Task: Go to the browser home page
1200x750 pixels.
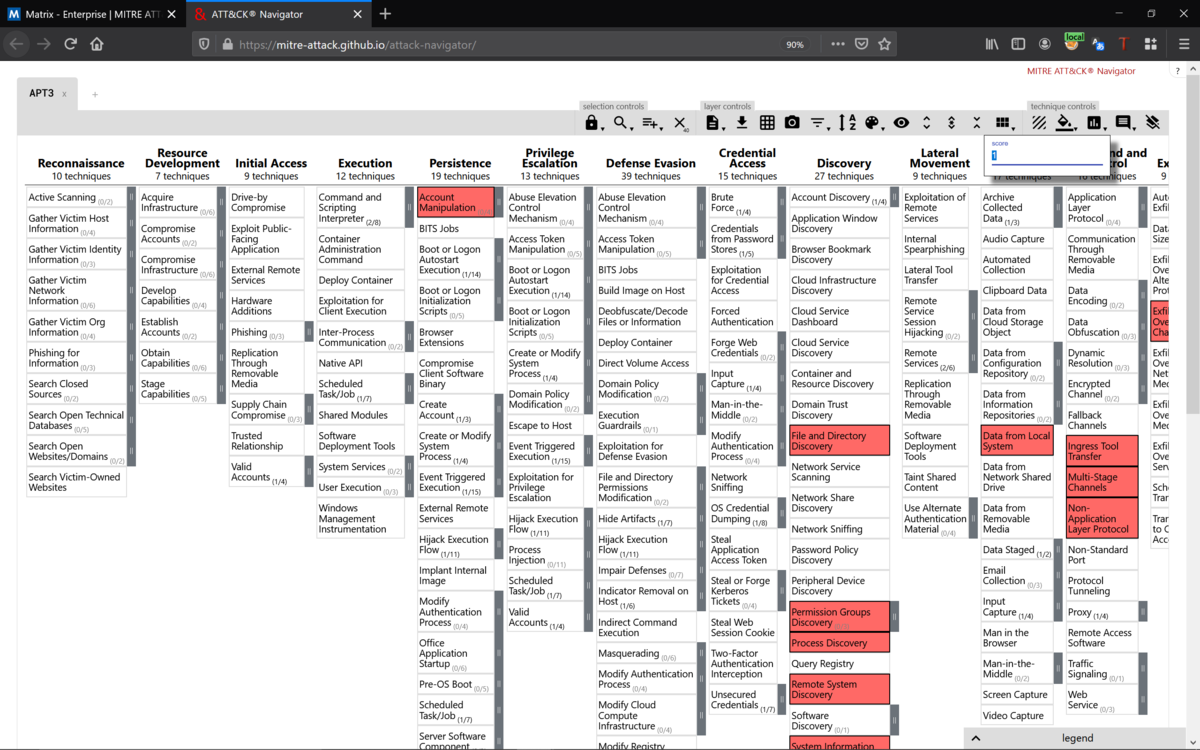Action: point(97,44)
